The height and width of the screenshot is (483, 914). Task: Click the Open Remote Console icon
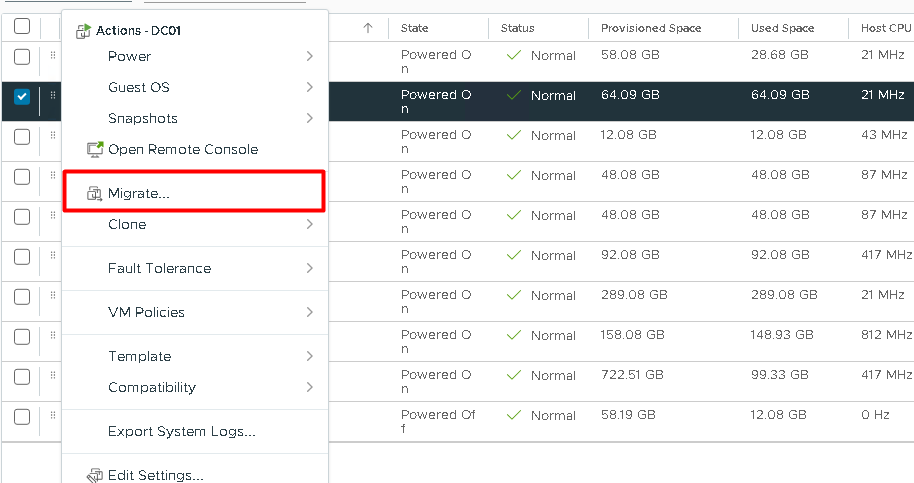point(95,150)
